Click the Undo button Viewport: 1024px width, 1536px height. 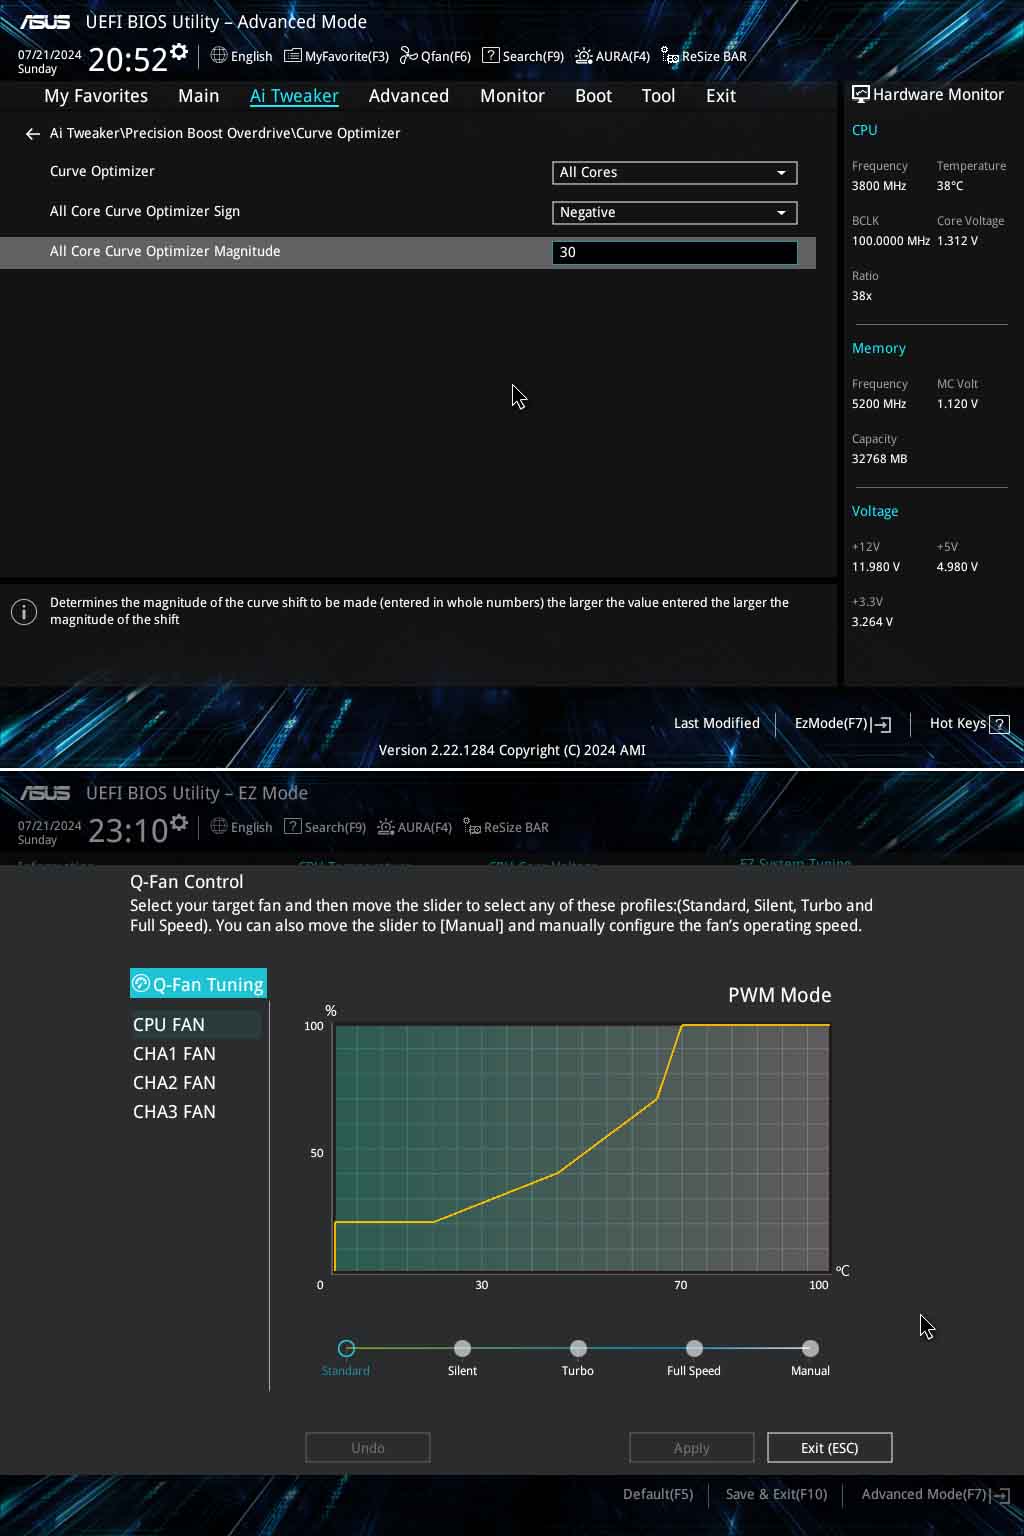(x=368, y=1447)
